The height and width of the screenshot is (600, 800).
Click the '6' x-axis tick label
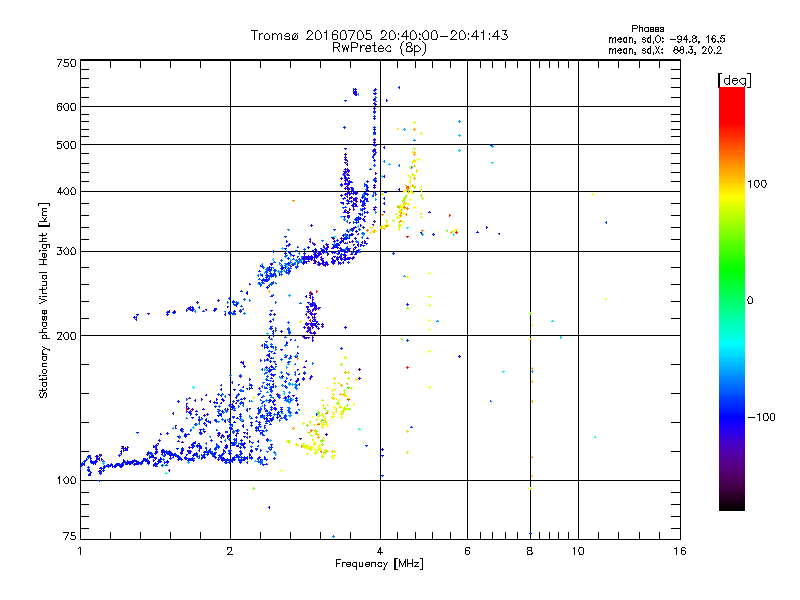467,551
